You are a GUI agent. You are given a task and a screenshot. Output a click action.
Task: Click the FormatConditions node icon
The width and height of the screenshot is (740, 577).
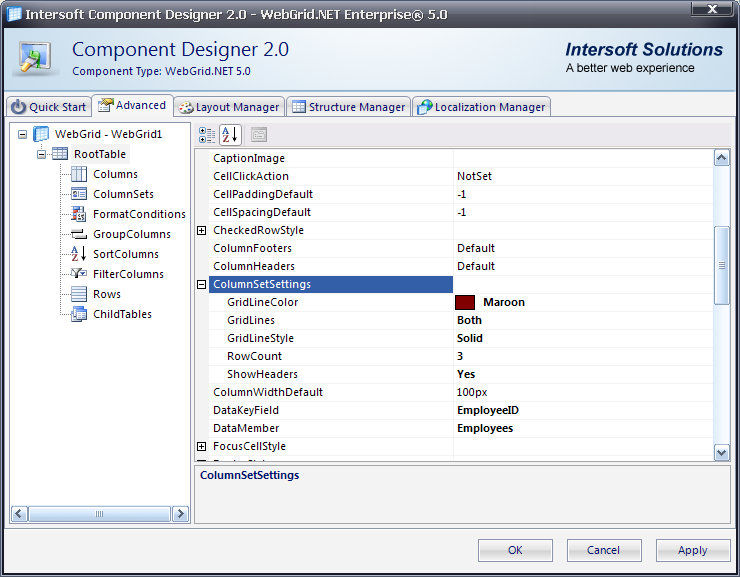(78, 214)
